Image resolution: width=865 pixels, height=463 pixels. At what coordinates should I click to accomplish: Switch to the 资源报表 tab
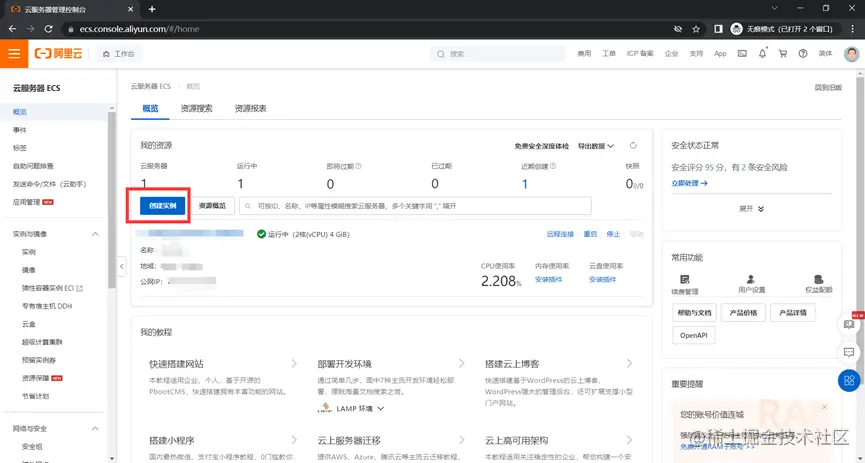coord(250,108)
